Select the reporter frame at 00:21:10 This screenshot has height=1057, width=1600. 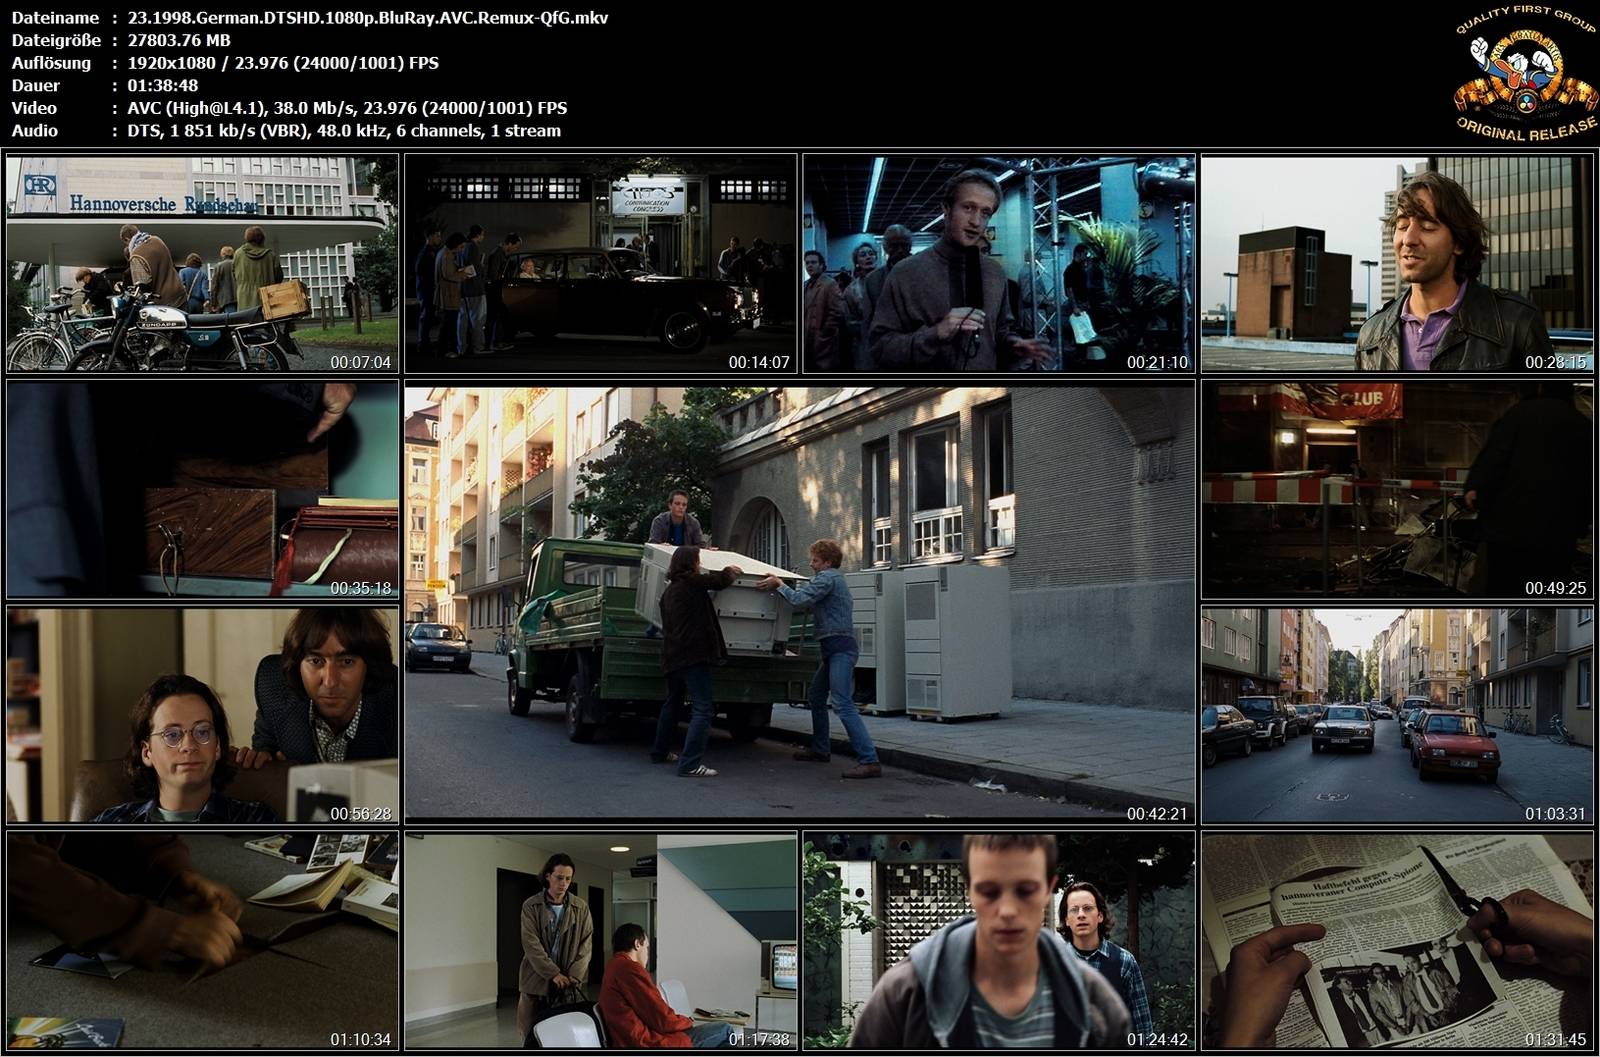pyautogui.click(x=999, y=264)
